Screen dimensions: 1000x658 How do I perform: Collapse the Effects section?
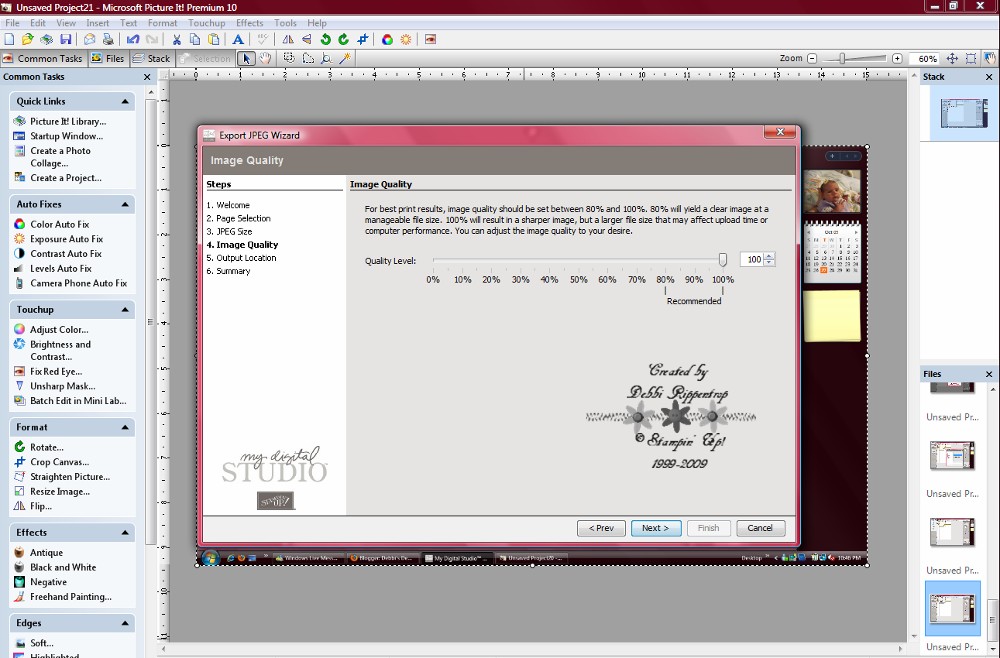tap(125, 532)
